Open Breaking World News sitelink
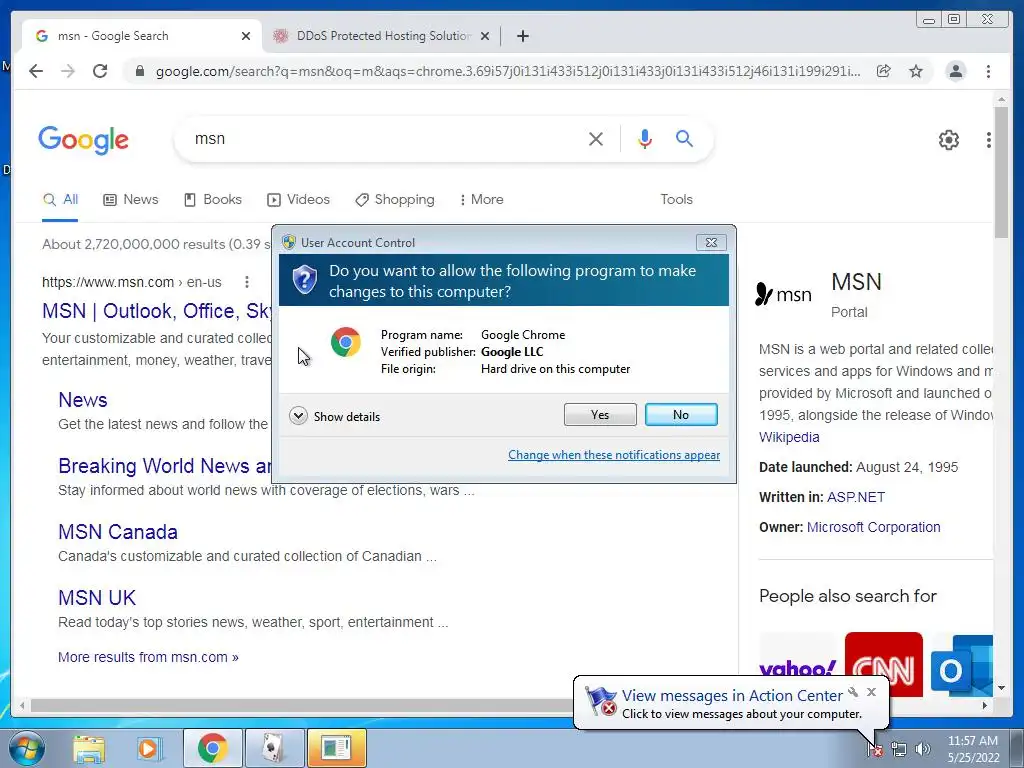Screen dimensions: 1024x768 coord(165,466)
